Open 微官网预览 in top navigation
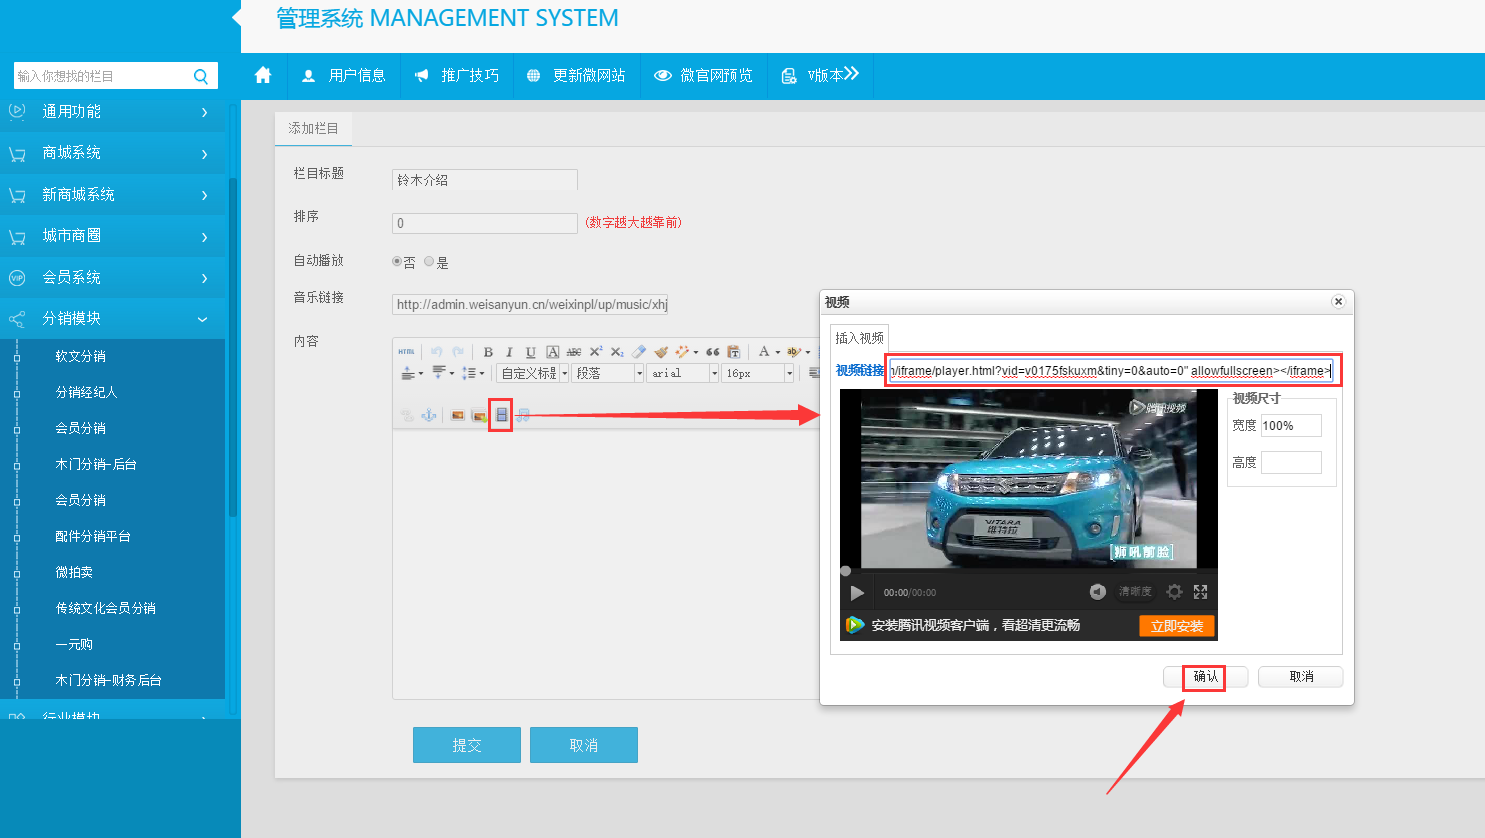1485x838 pixels. (x=703, y=75)
